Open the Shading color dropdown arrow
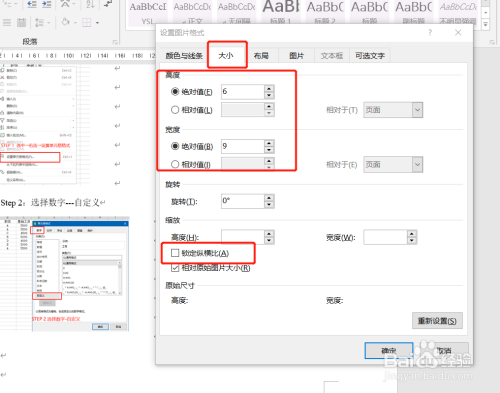This screenshot has width=500, height=393. coord(75,23)
